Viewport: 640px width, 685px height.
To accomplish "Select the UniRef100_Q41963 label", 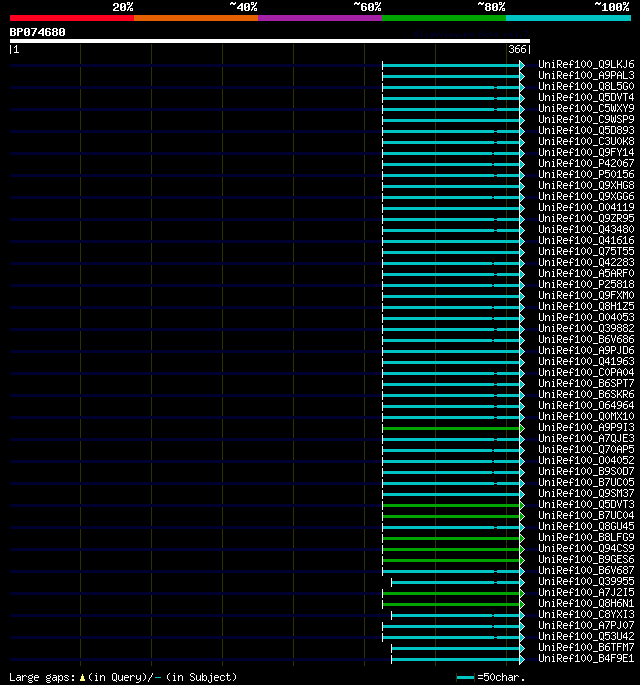I will tap(586, 361).
